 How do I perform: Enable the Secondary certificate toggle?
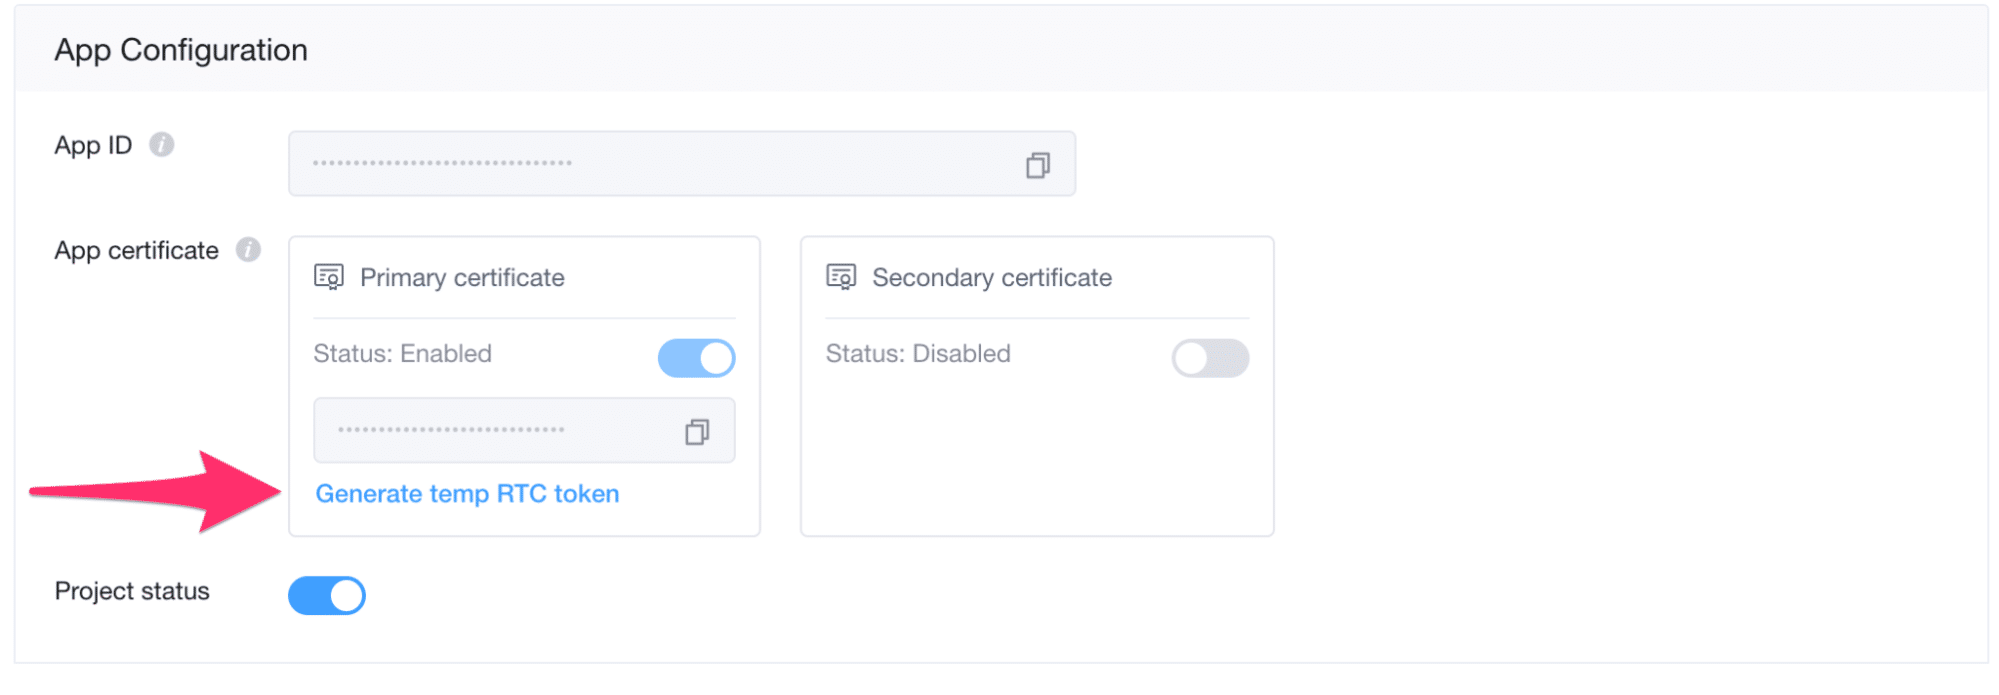pos(1210,358)
